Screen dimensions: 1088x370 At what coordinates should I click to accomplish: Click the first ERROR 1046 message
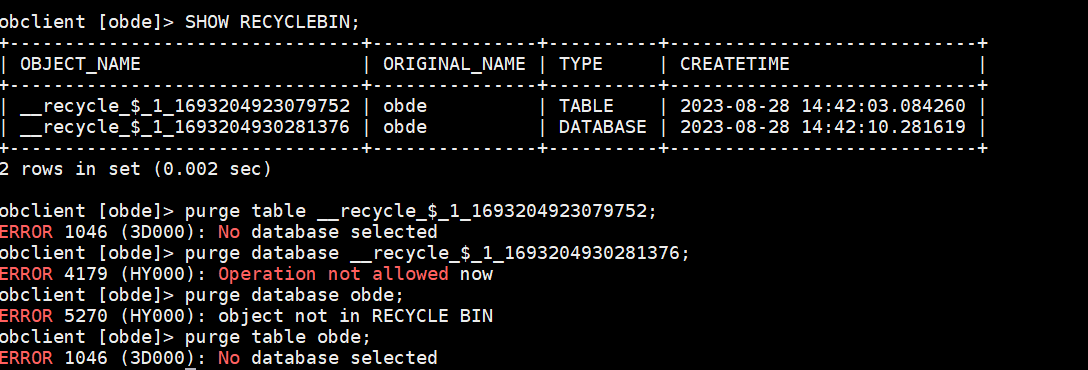[219, 232]
